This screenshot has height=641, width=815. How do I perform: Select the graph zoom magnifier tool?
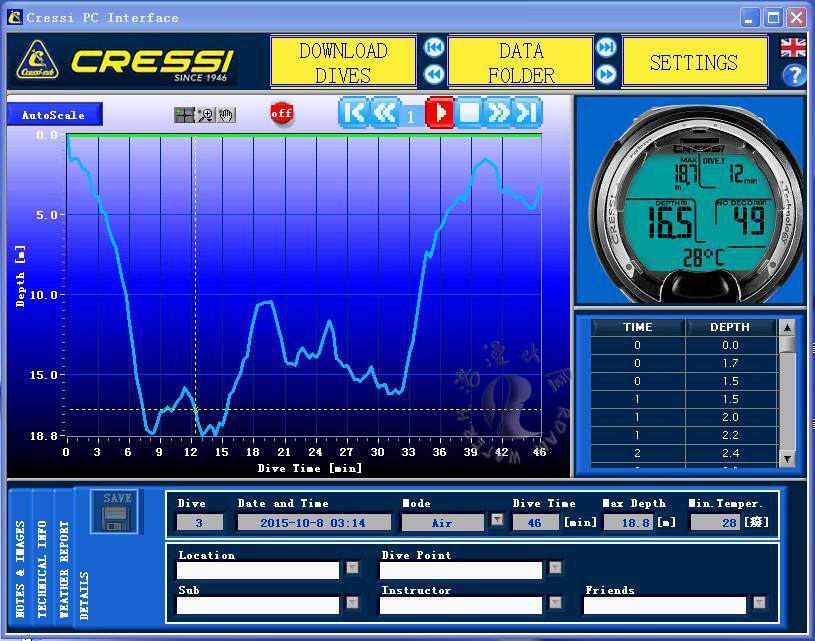206,115
